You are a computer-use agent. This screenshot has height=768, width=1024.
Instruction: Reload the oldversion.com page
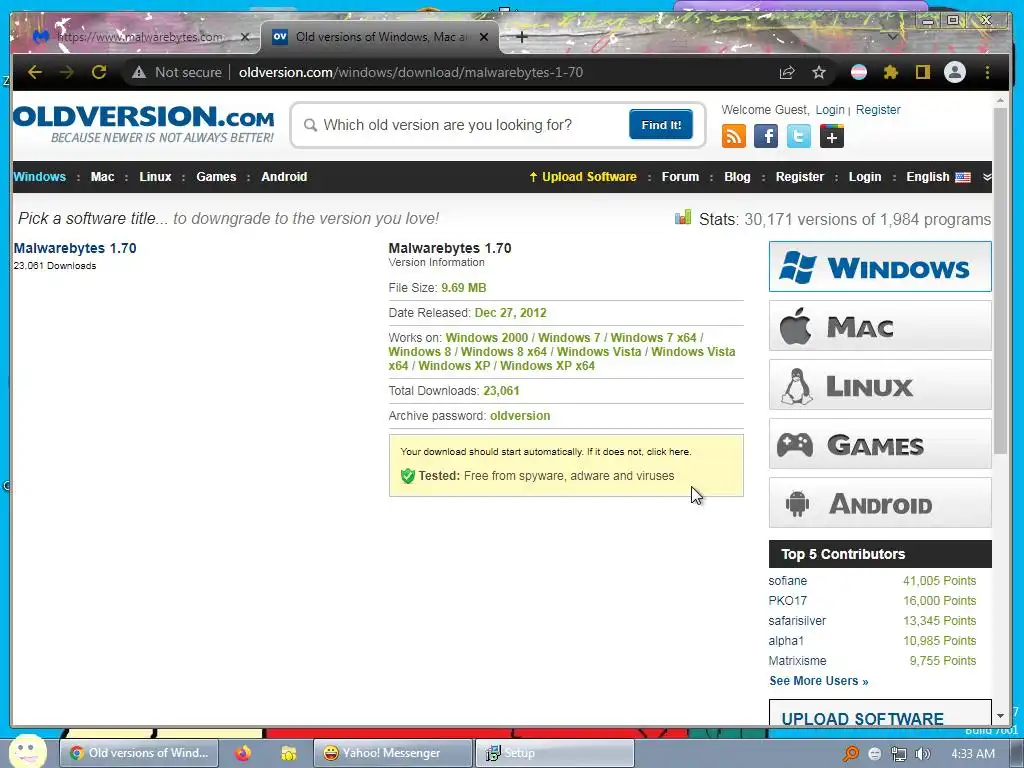pos(99,72)
